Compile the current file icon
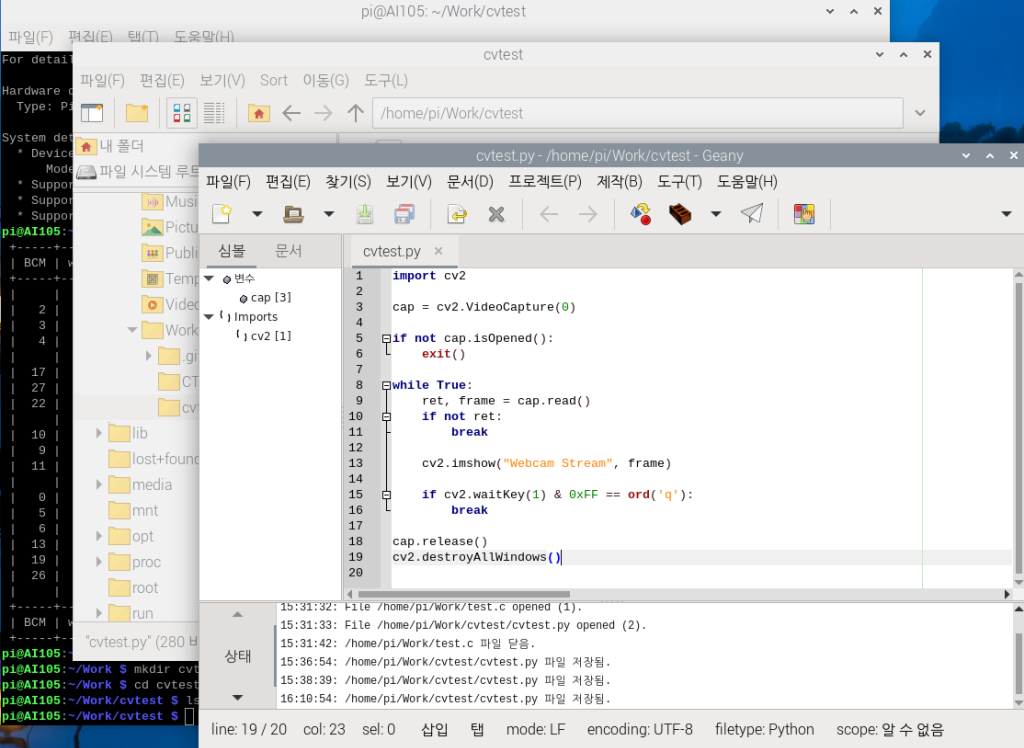The width and height of the screenshot is (1024, 748). coord(641,214)
